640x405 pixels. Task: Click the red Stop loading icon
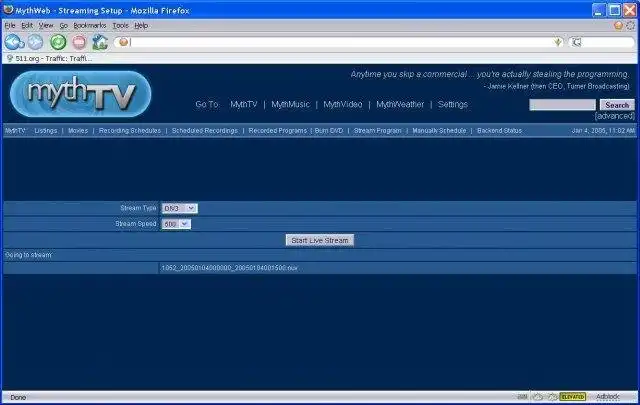click(79, 42)
